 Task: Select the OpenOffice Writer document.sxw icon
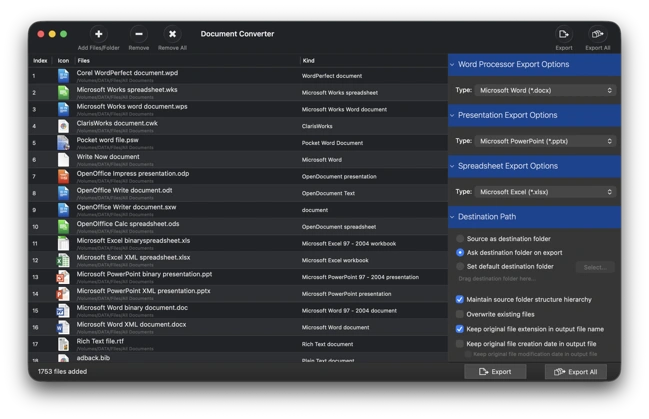coord(63,210)
